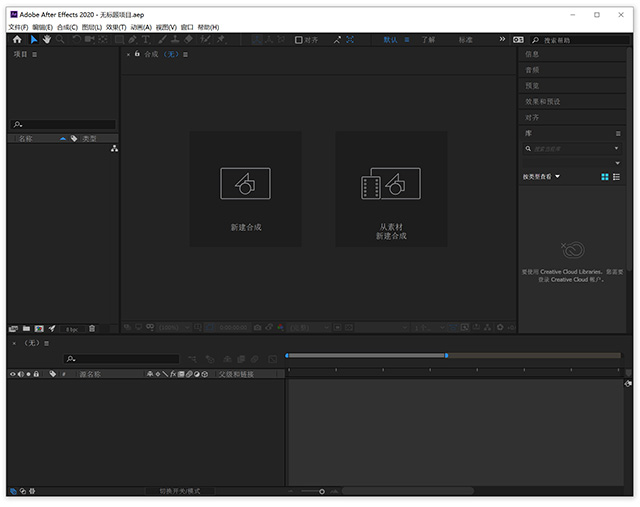The width and height of the screenshot is (640, 507).
Task: Click the new folder icon in Project panel
Action: (26, 328)
